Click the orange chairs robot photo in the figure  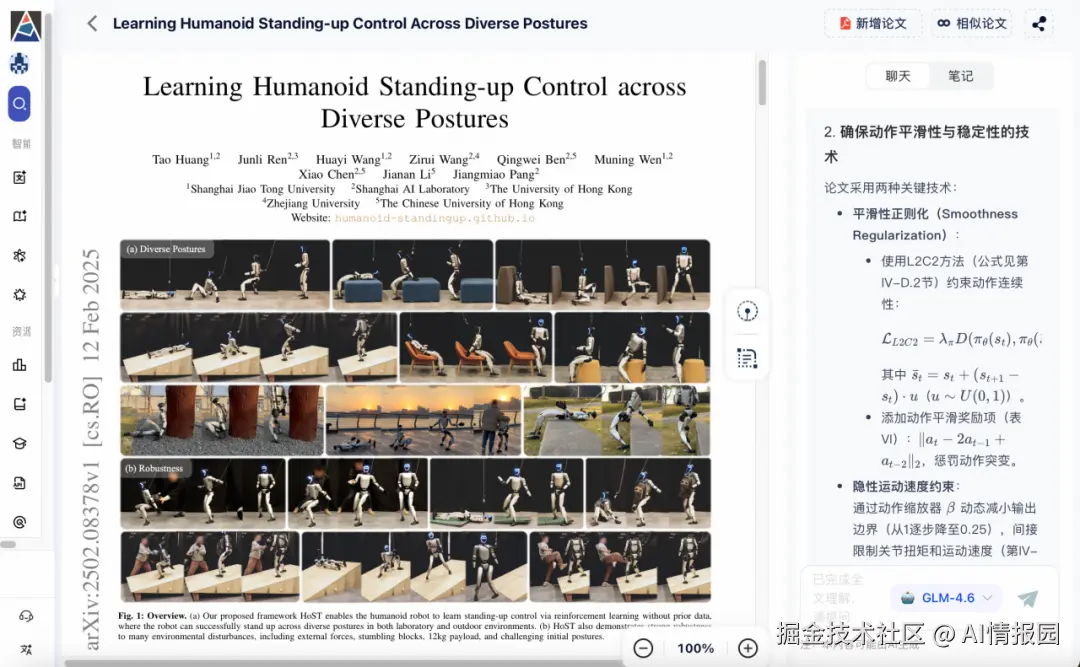click(476, 347)
